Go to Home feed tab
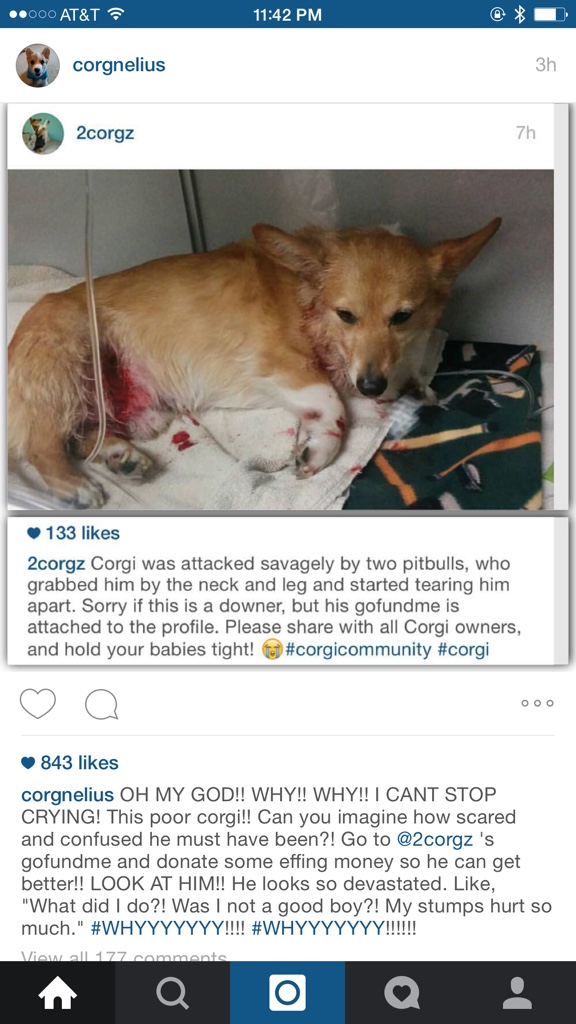The height and width of the screenshot is (1024, 576). [x=57, y=993]
